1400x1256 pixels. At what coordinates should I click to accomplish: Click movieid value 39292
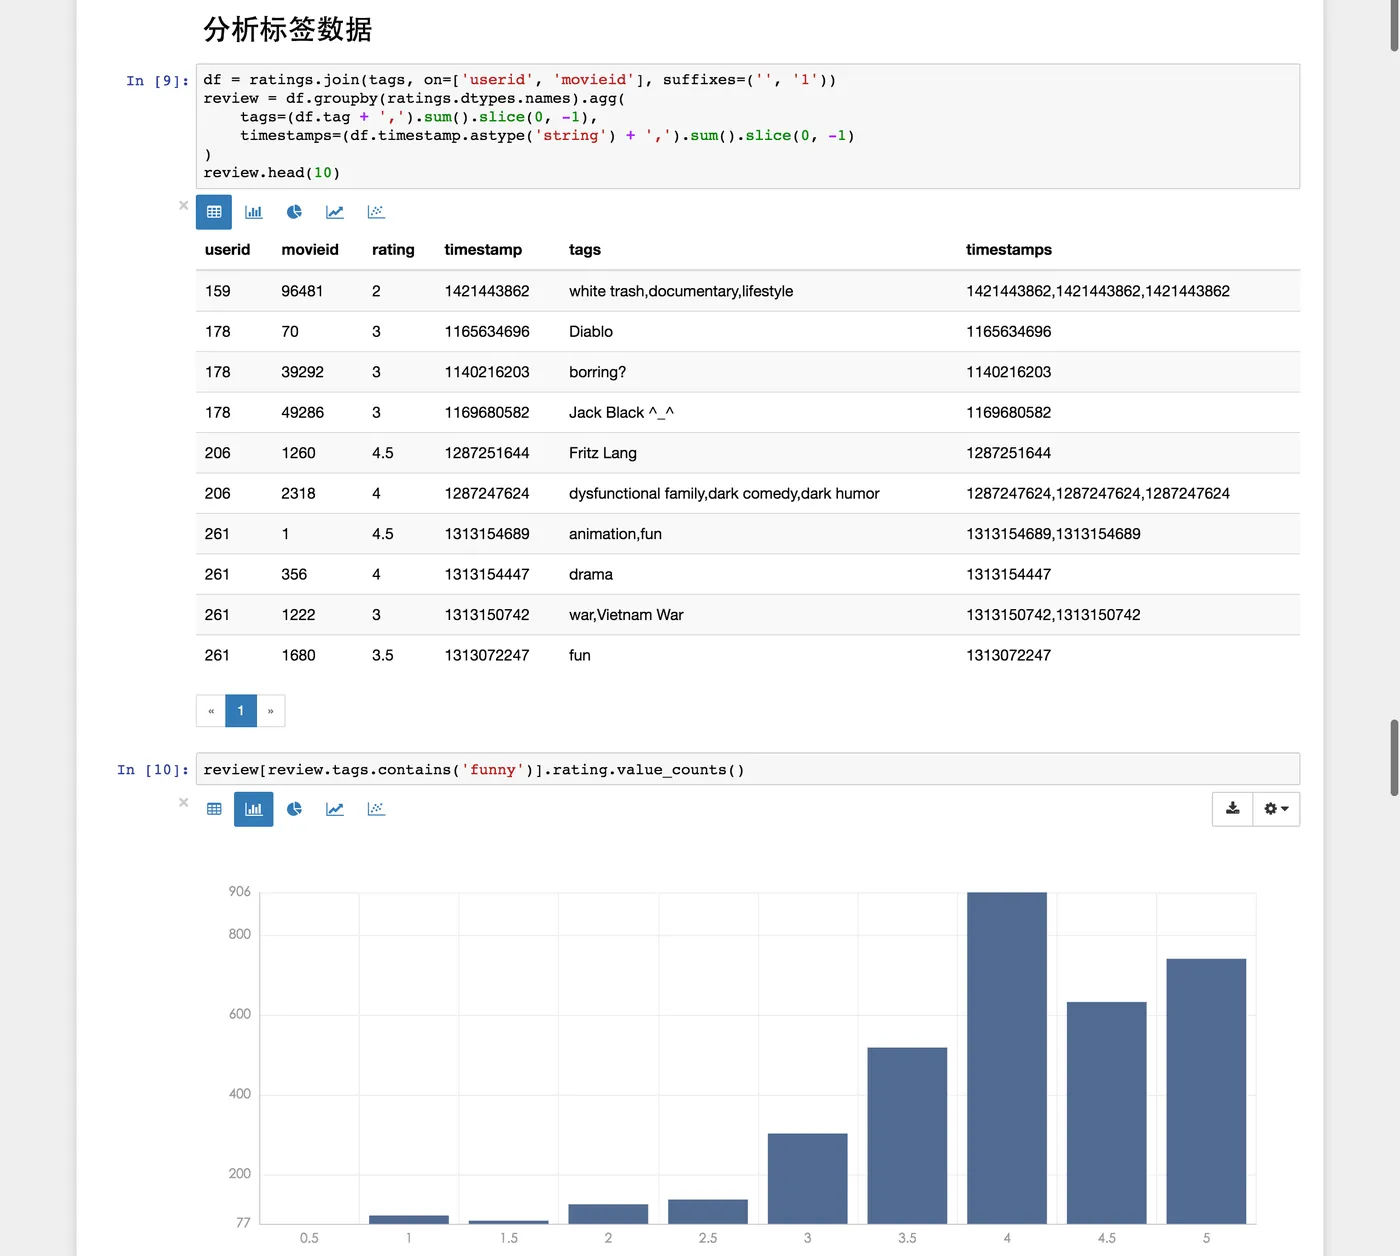(303, 372)
